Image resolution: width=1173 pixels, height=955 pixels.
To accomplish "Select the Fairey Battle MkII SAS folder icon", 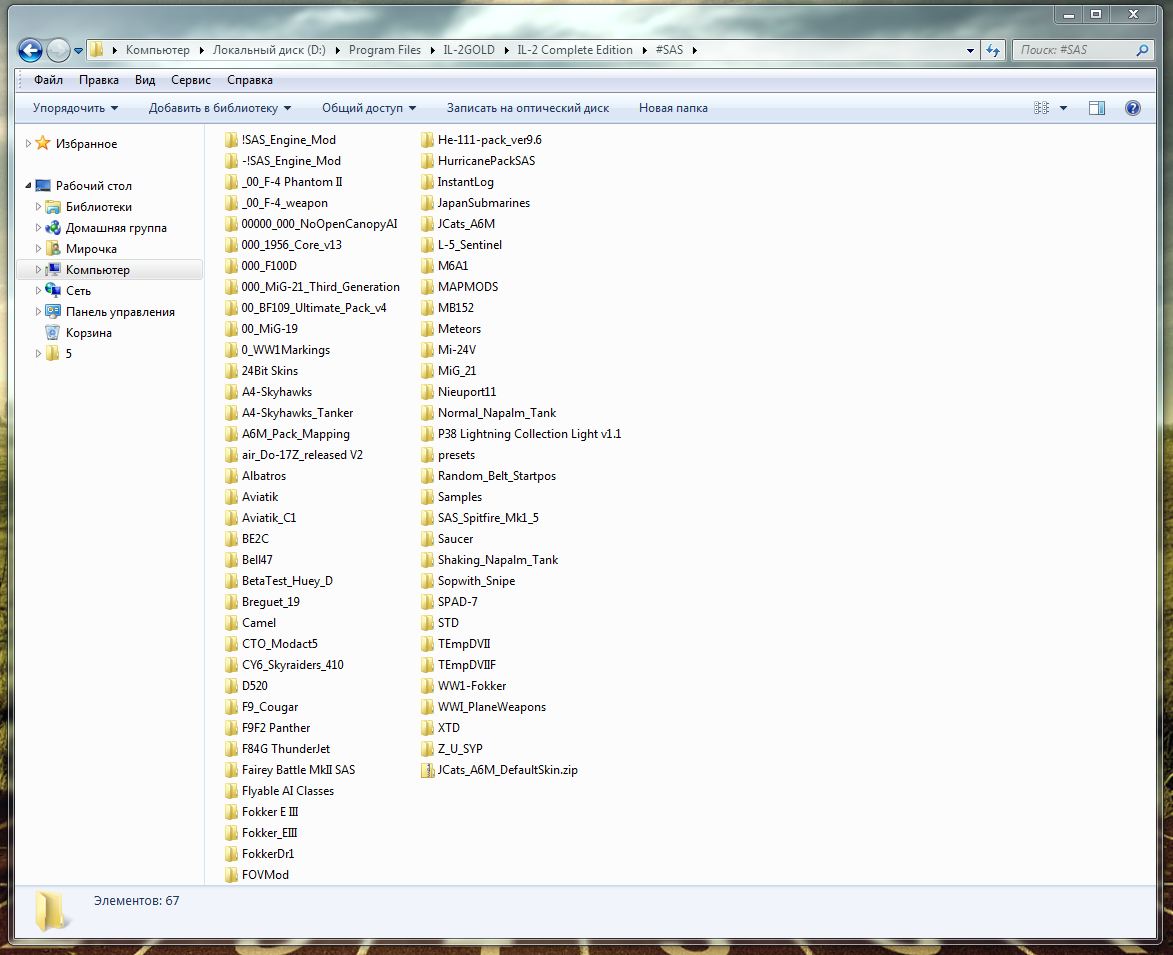I will tap(231, 770).
